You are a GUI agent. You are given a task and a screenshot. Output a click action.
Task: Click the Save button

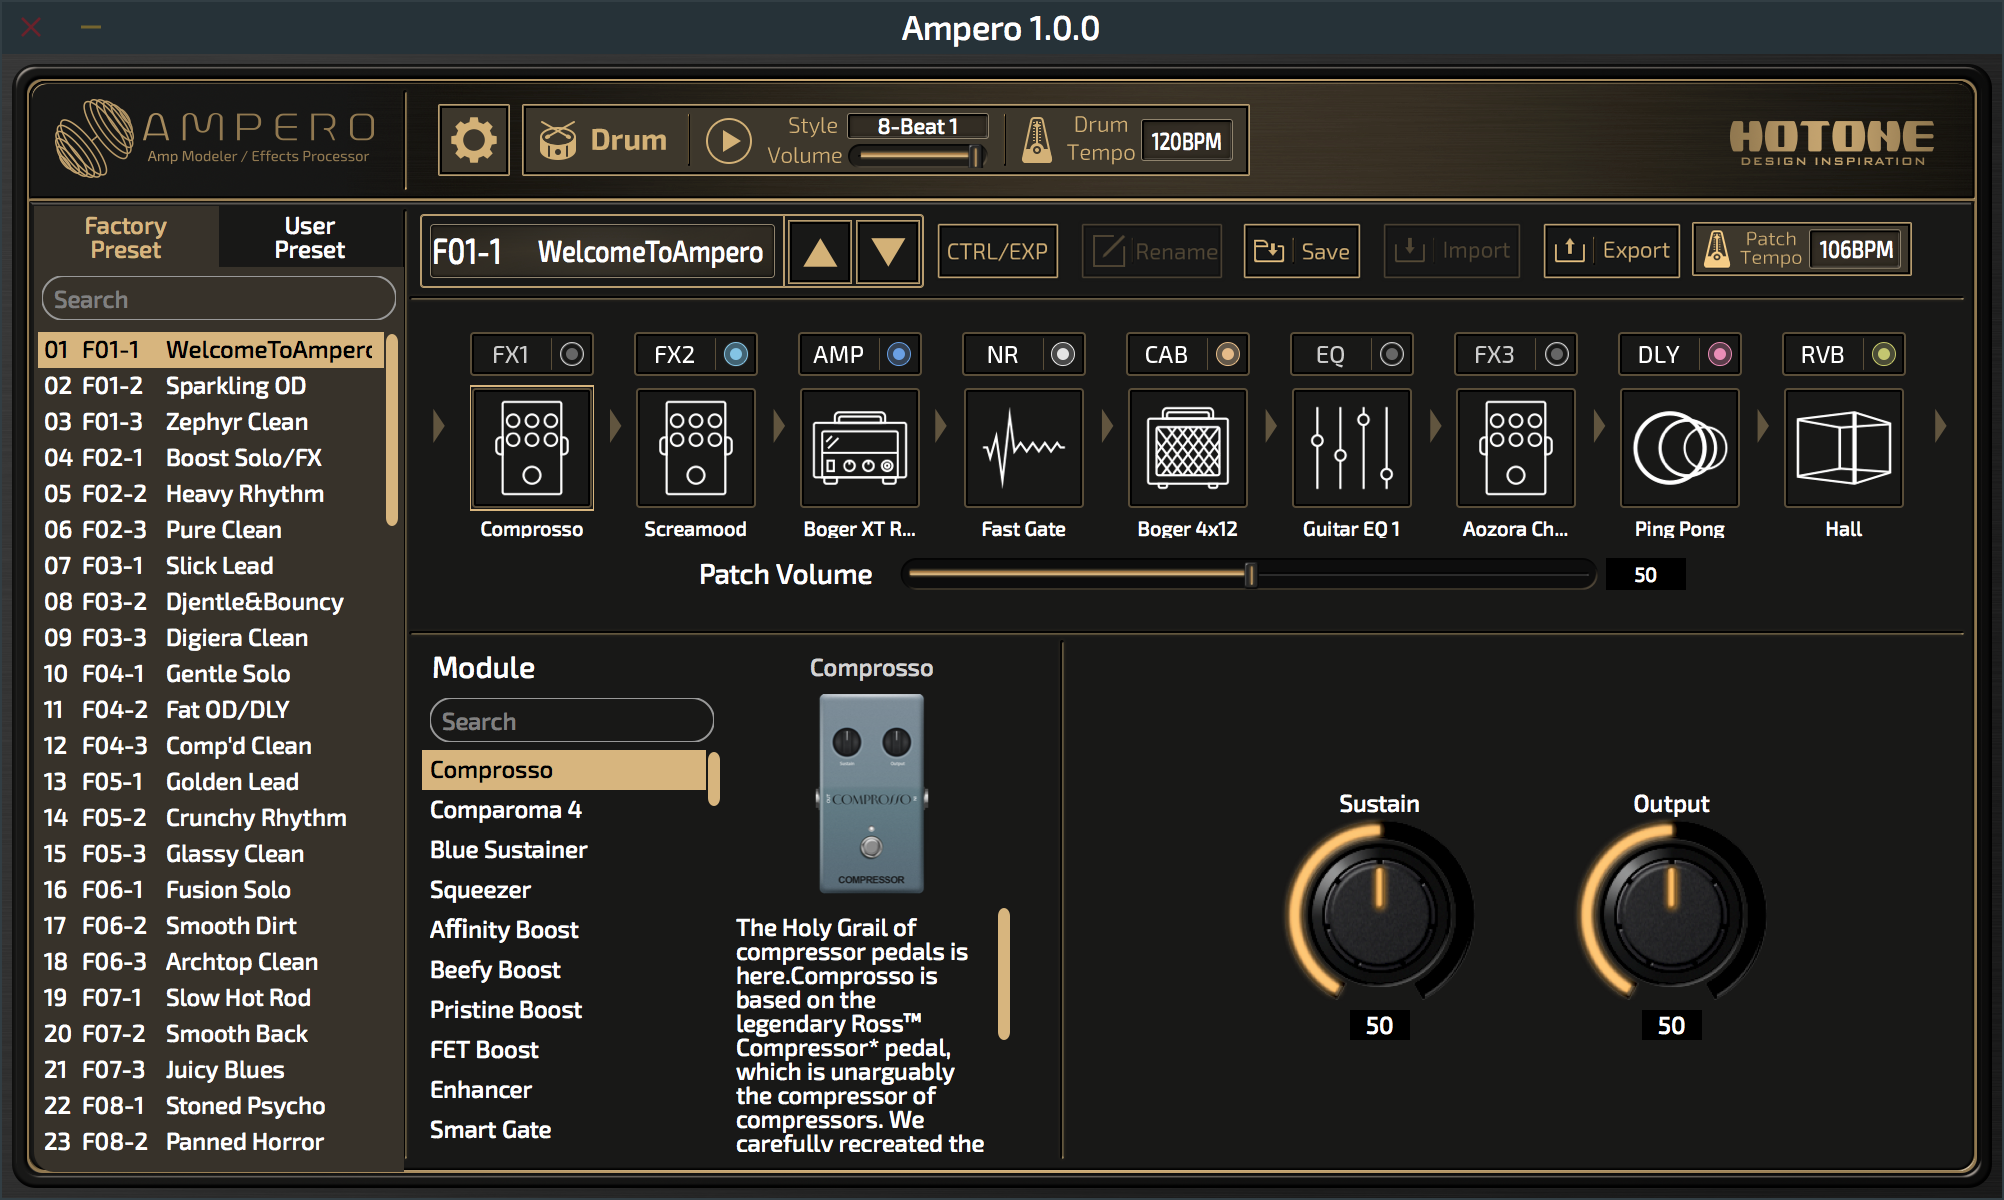click(x=1301, y=251)
